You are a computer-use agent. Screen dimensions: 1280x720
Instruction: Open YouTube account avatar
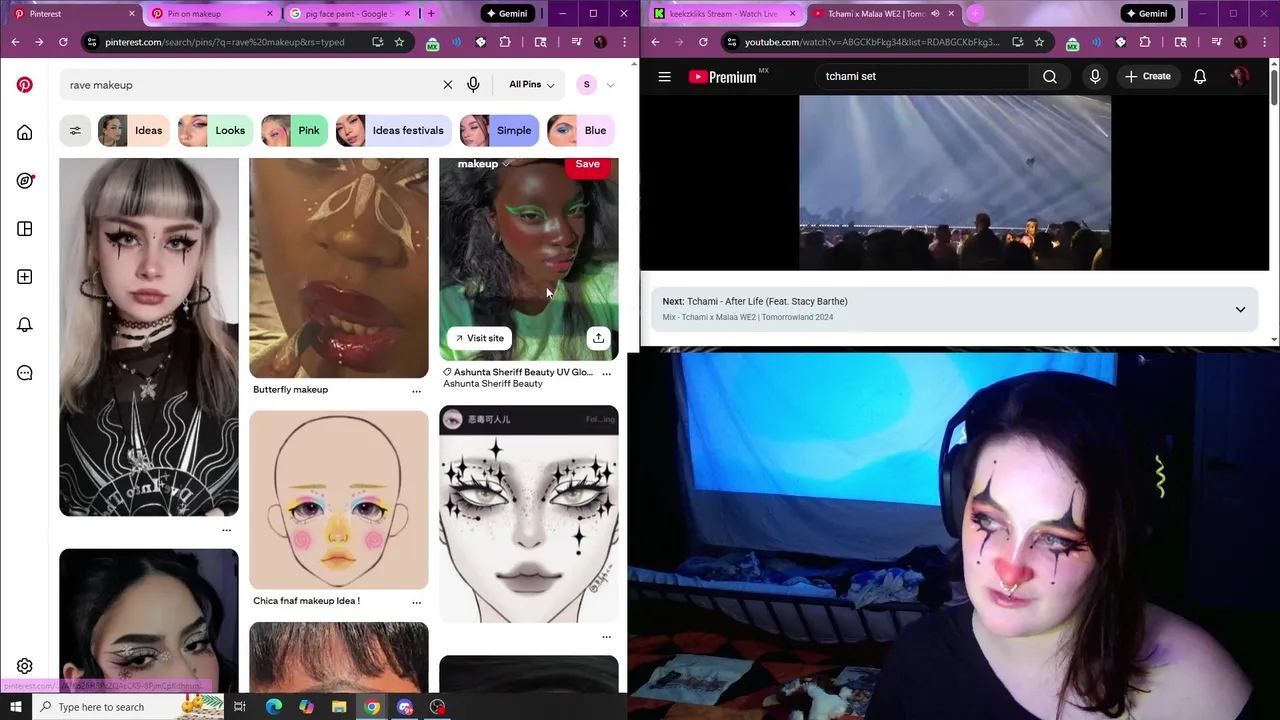click(1239, 76)
